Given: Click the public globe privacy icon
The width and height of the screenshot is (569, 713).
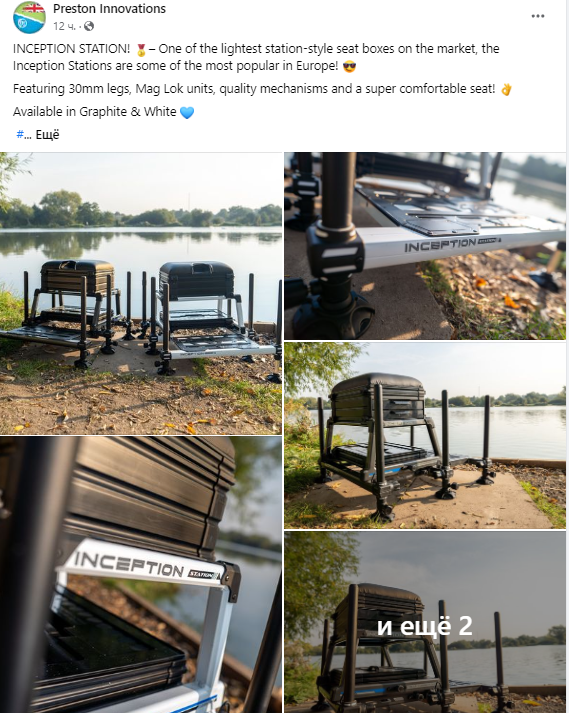Looking at the screenshot, I should [x=89, y=26].
